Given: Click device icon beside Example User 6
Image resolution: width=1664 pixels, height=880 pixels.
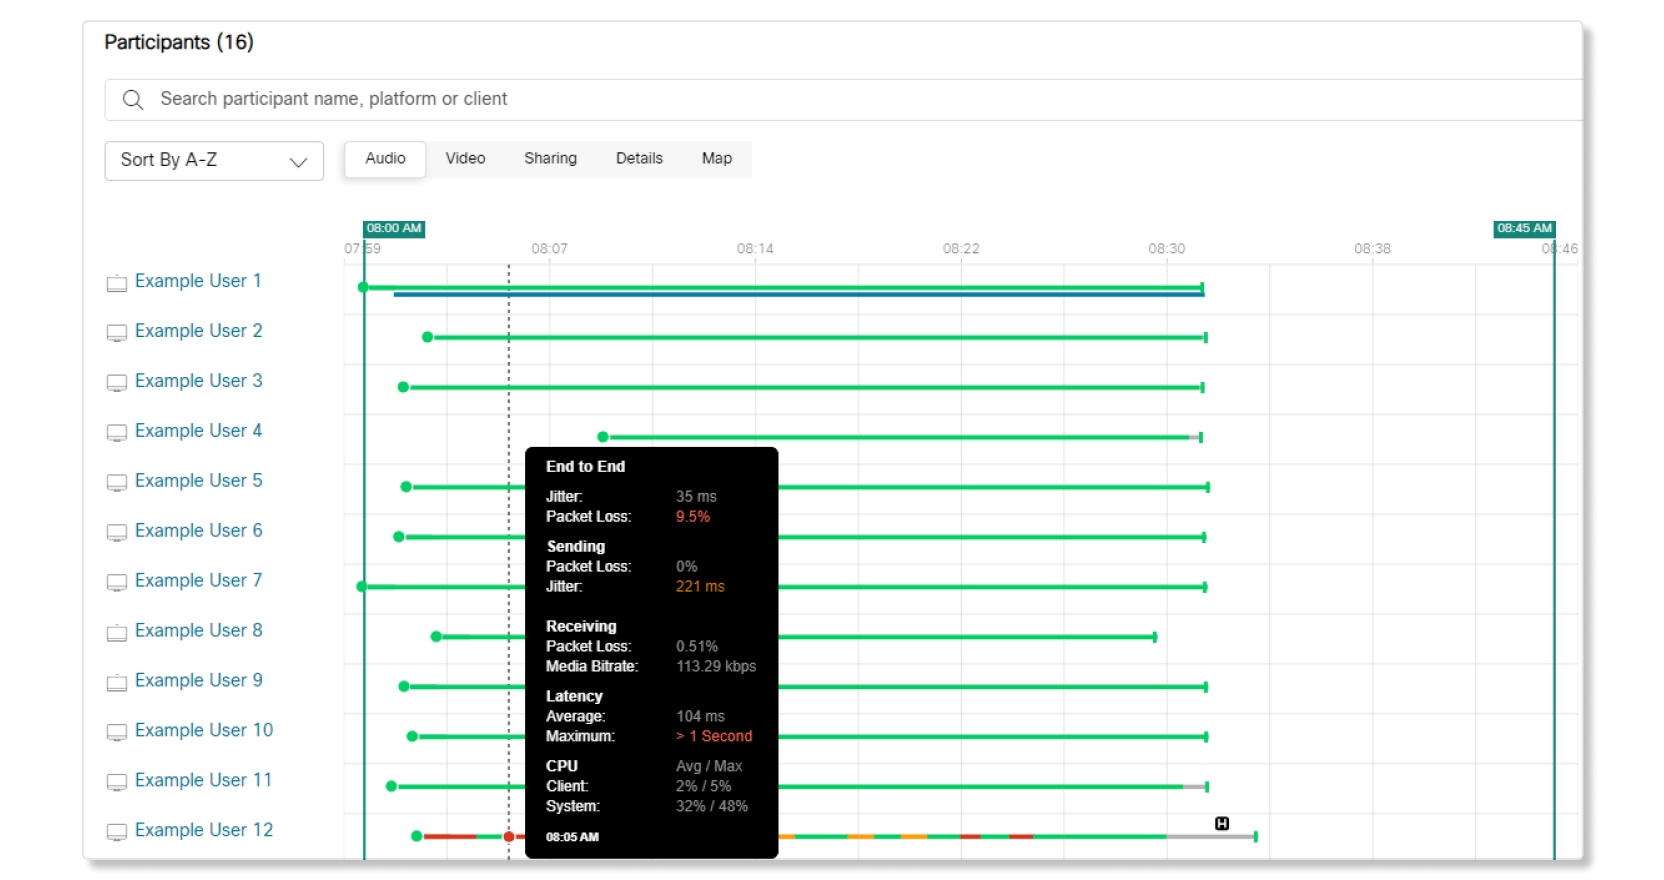Looking at the screenshot, I should click(117, 532).
